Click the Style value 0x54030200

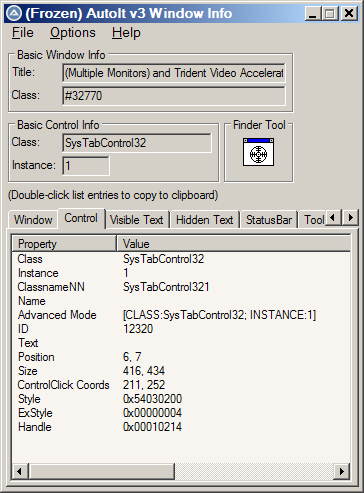click(152, 399)
